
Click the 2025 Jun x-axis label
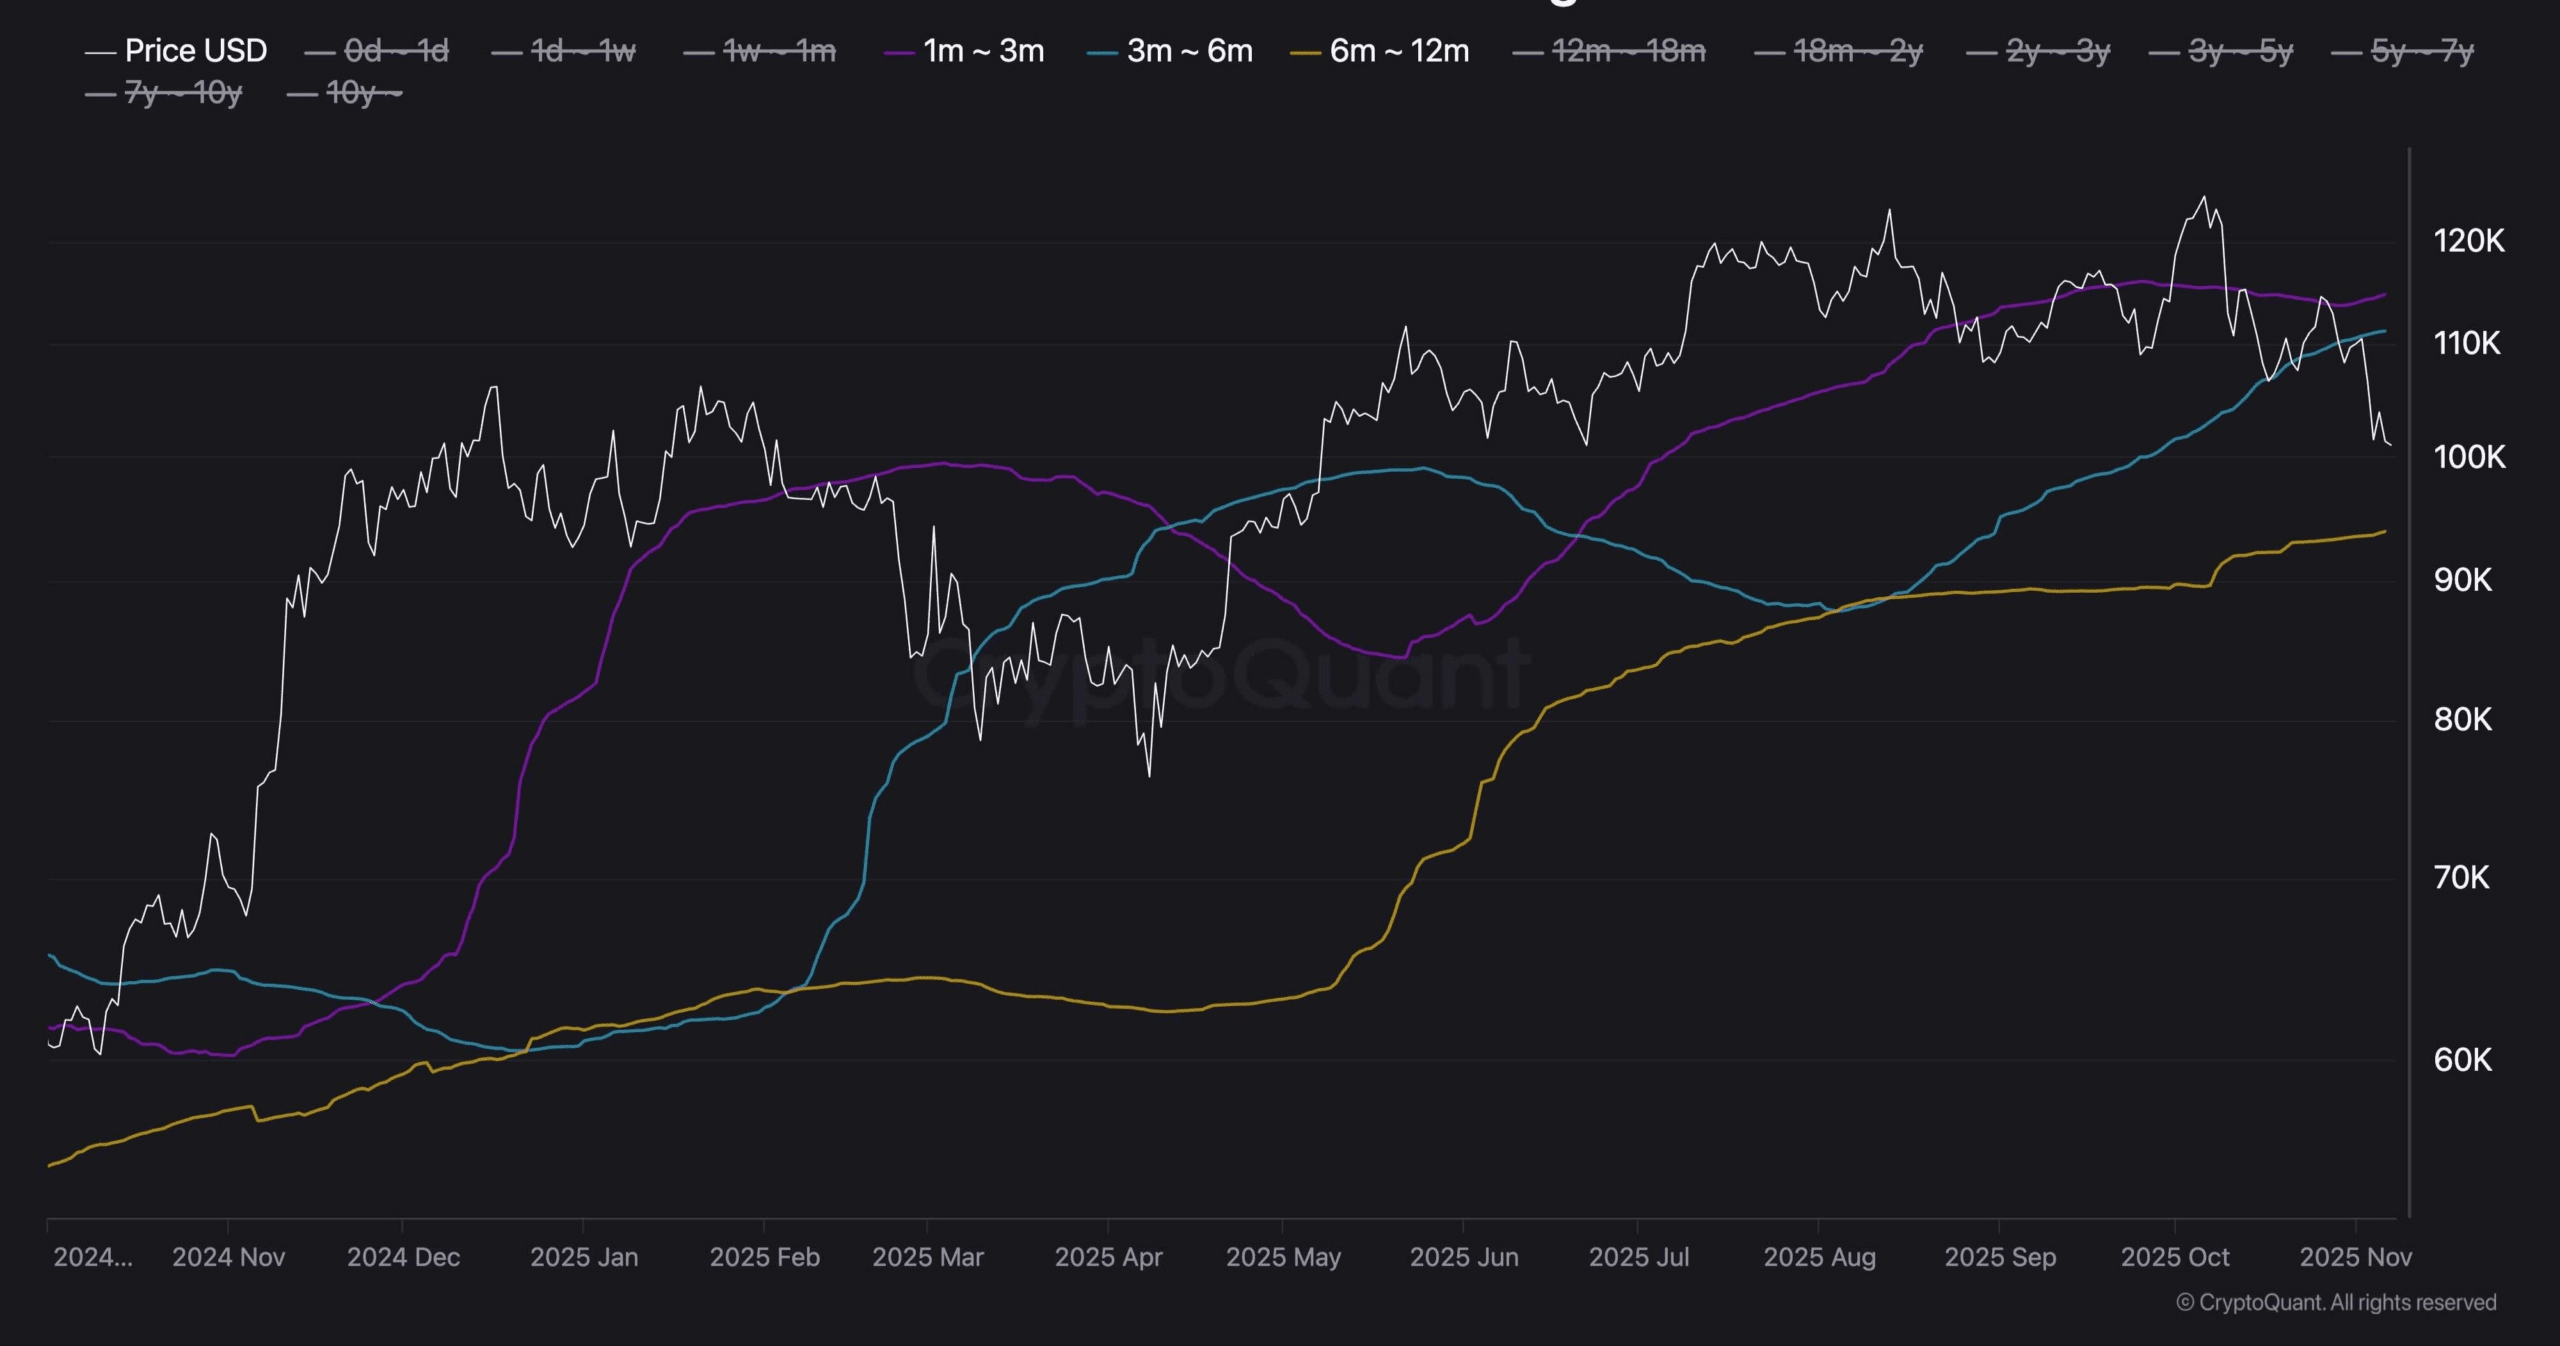tap(1463, 1257)
